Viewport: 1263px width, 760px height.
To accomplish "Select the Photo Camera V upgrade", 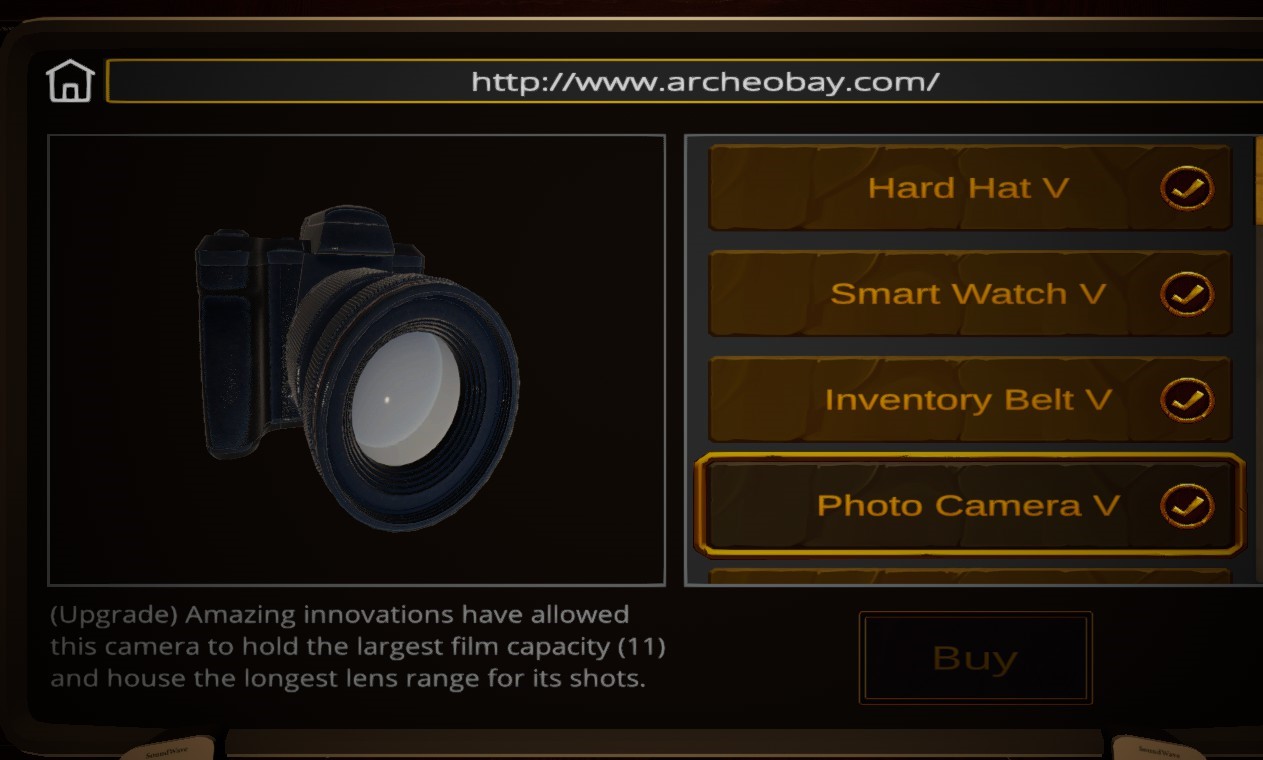I will 970,505.
